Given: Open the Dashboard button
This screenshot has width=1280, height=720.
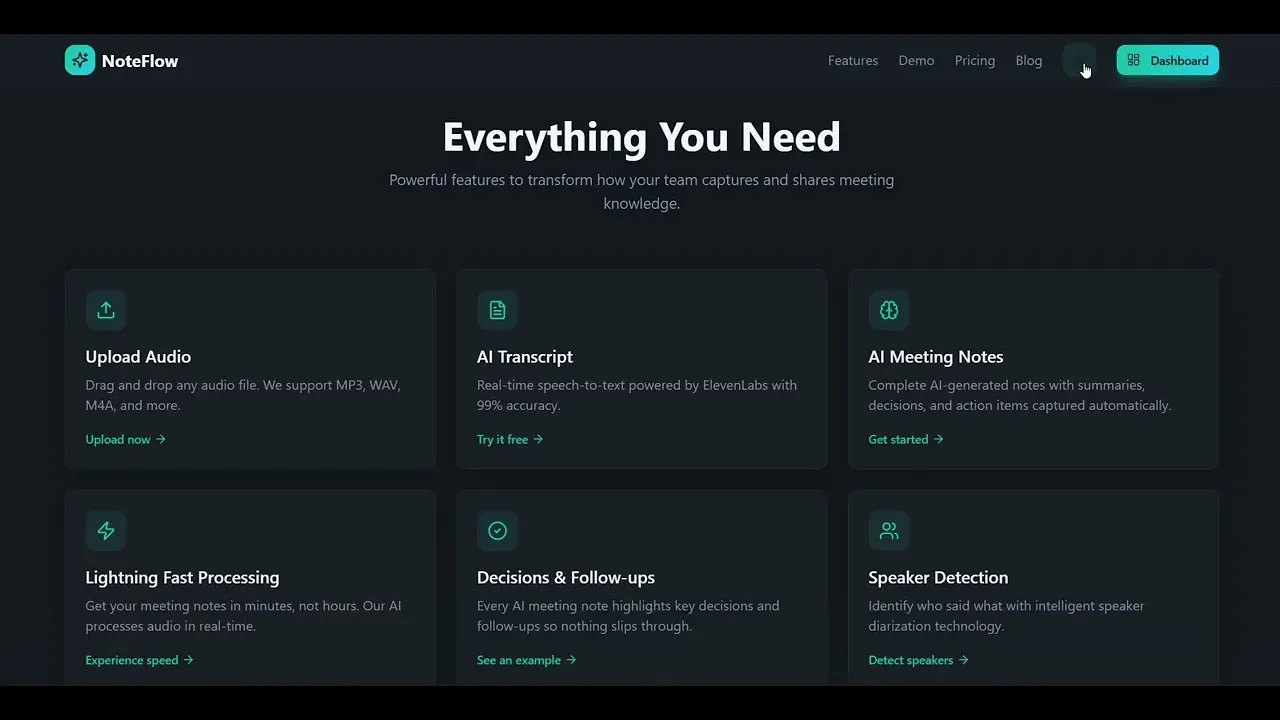Looking at the screenshot, I should click(1168, 60).
